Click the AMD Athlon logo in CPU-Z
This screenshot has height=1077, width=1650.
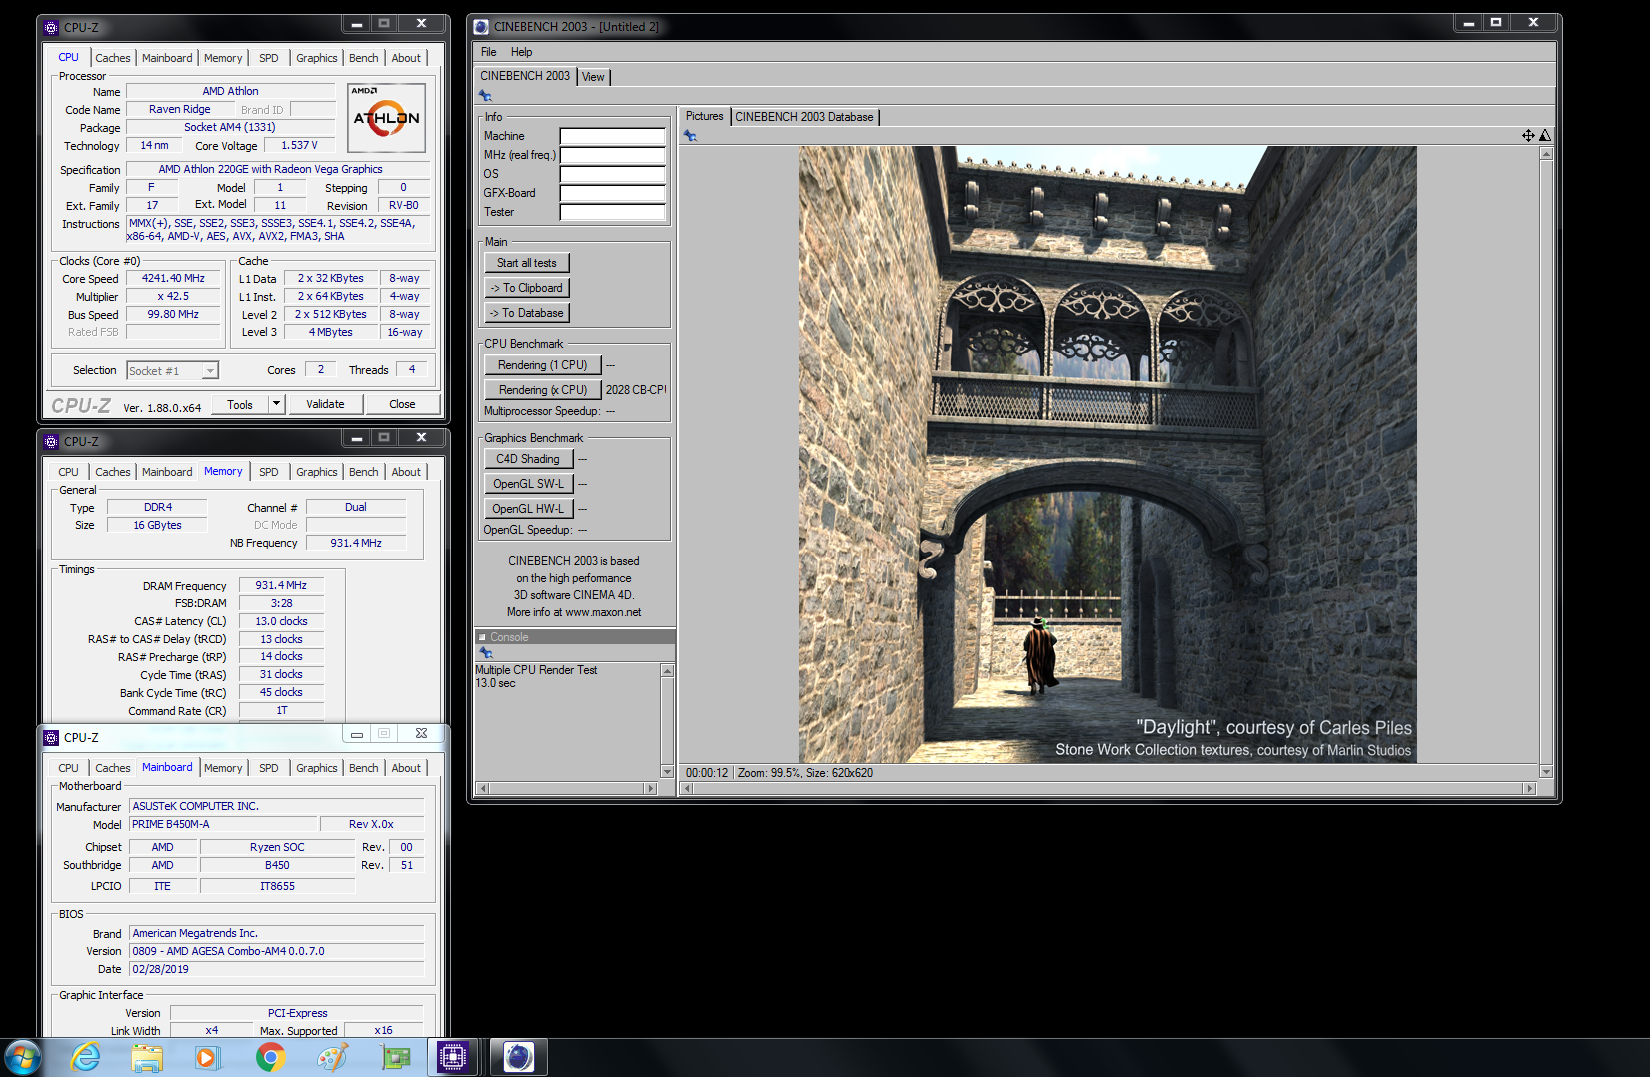[386, 118]
